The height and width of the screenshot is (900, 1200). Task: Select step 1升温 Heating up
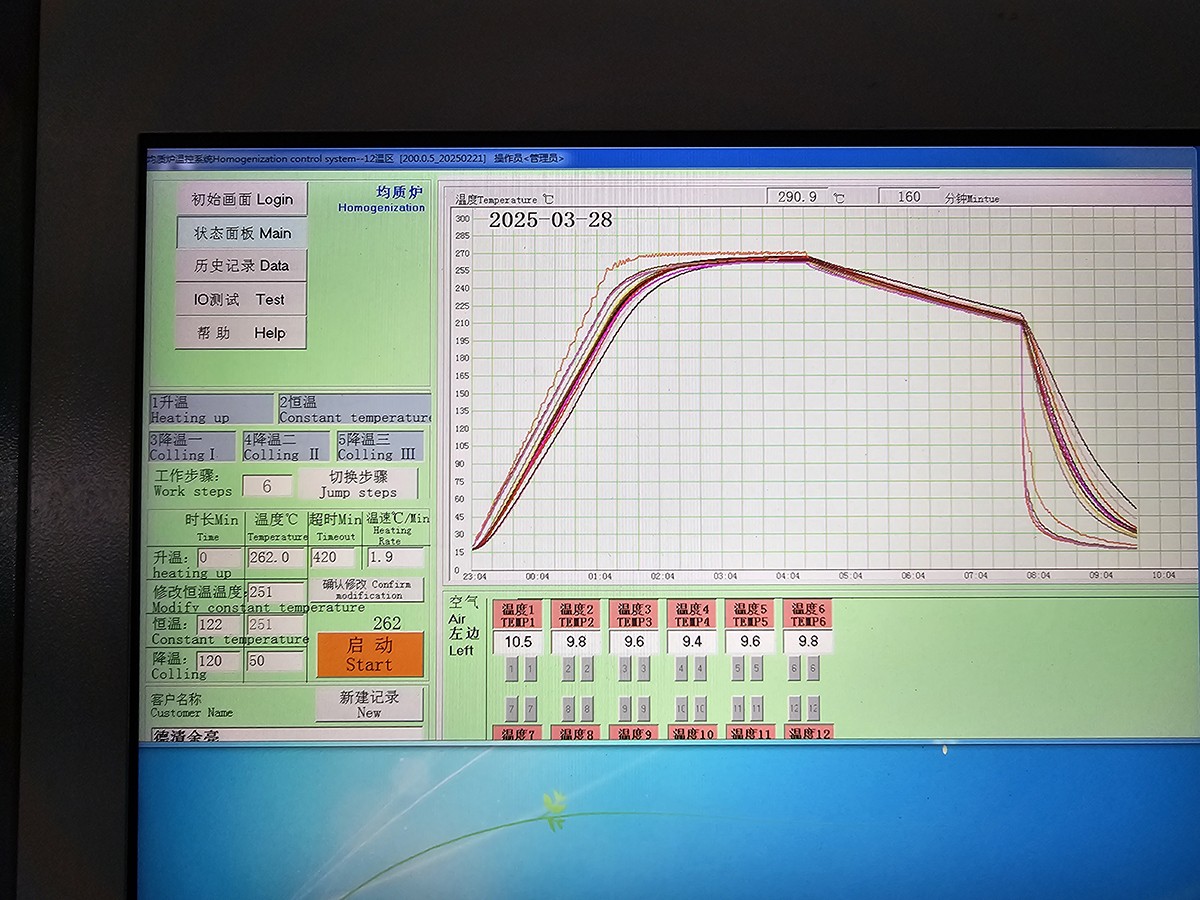click(x=211, y=409)
